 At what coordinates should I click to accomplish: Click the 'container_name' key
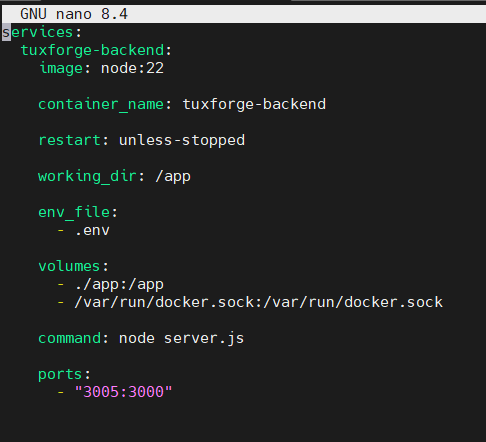[x=101, y=104]
